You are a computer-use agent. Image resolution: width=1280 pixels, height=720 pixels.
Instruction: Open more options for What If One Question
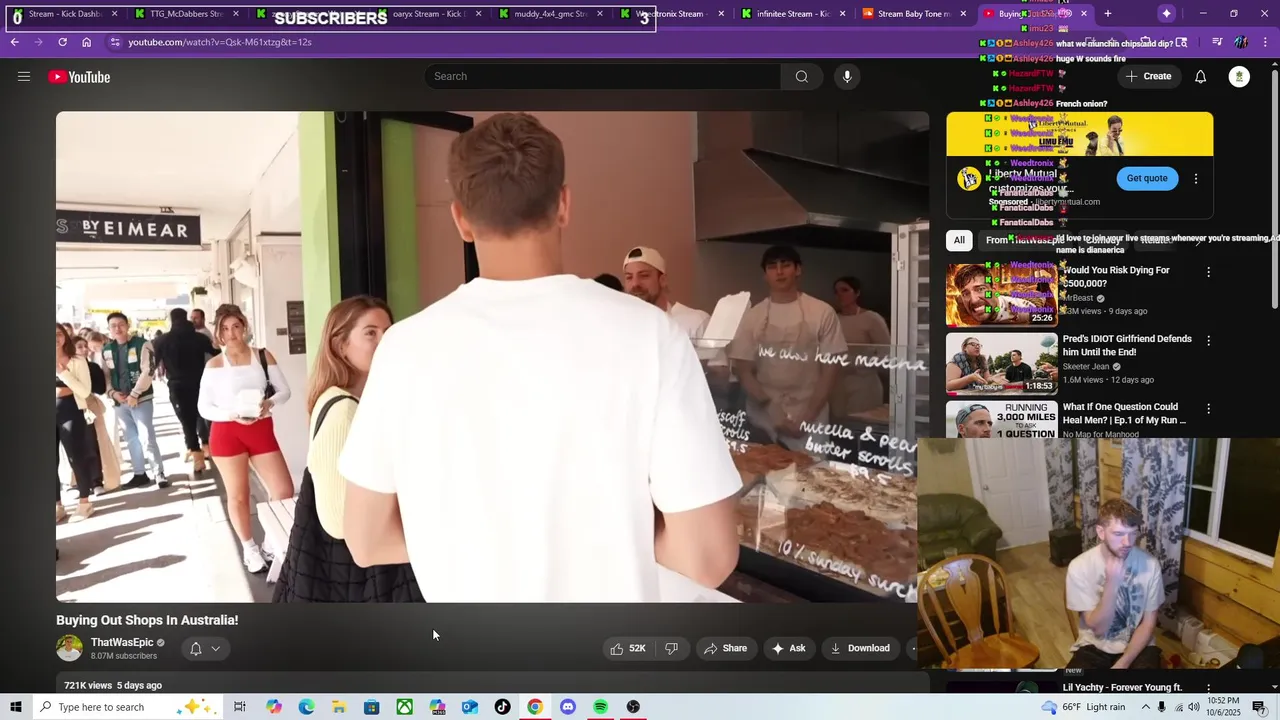pos(1208,409)
